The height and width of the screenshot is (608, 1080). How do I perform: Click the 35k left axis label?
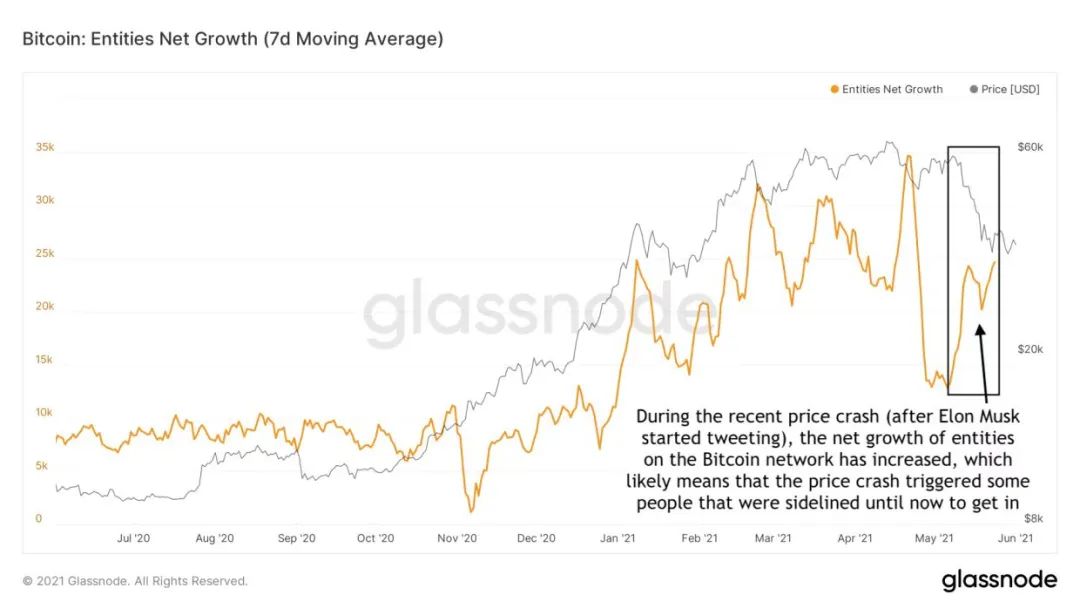click(x=45, y=147)
